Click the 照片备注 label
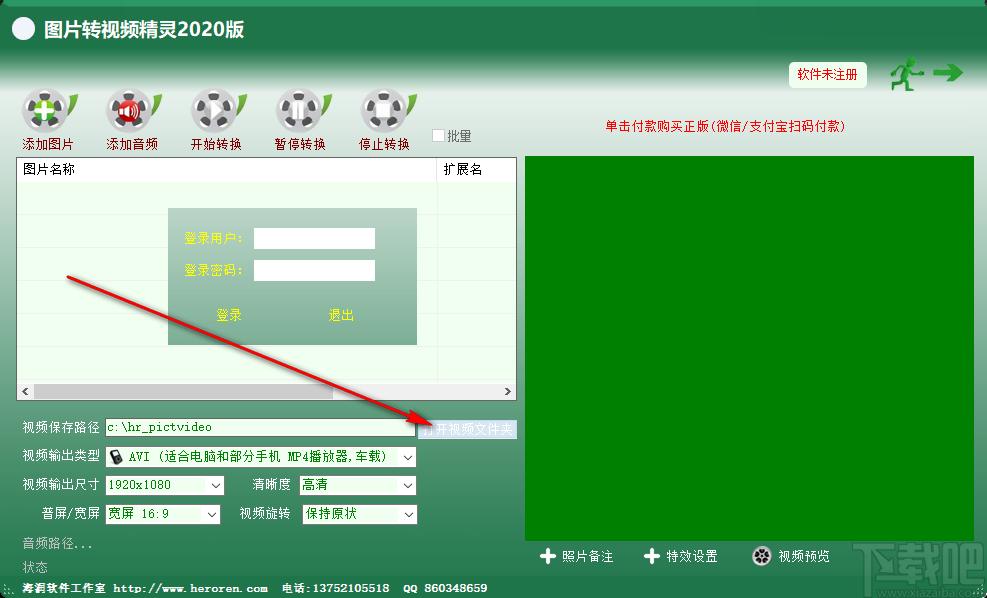Viewport: 987px width, 598px height. coord(587,556)
